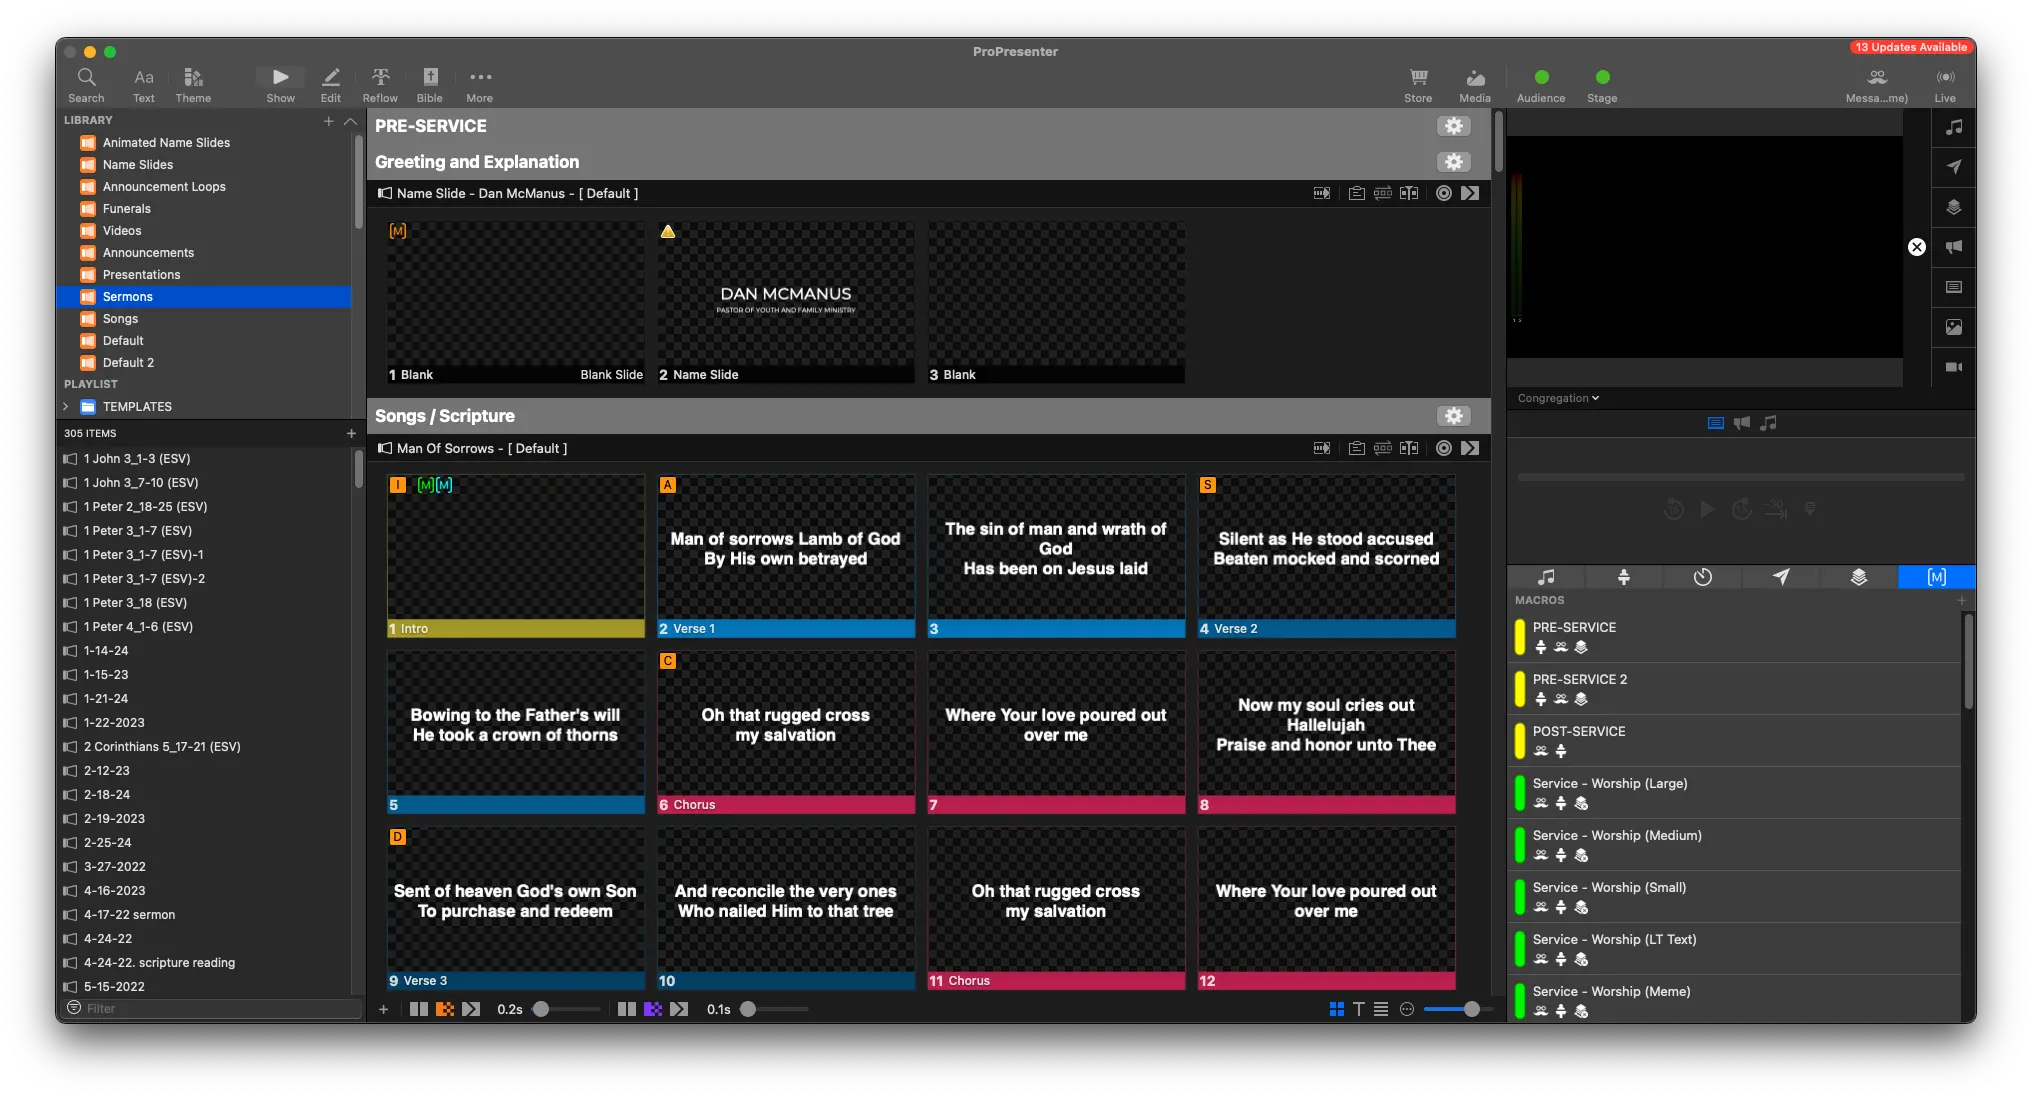Select the Reflow tool in the top toolbar

click(x=380, y=83)
